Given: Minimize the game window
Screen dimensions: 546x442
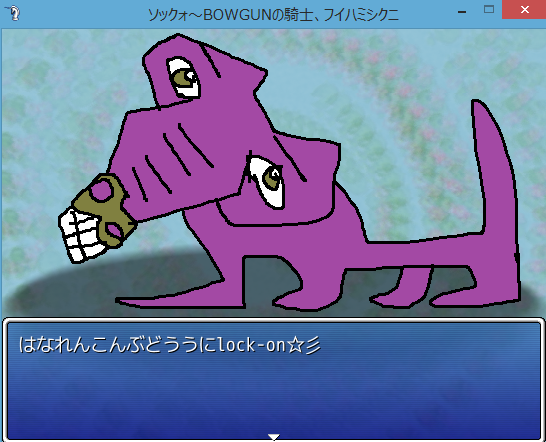Looking at the screenshot, I should [x=462, y=11].
